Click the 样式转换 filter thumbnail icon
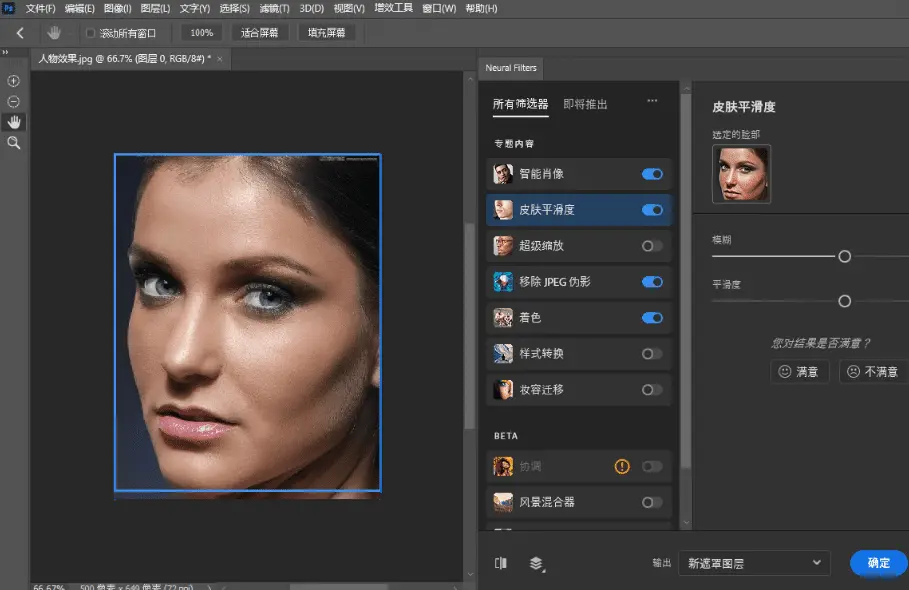Image resolution: width=909 pixels, height=590 pixels. (503, 354)
